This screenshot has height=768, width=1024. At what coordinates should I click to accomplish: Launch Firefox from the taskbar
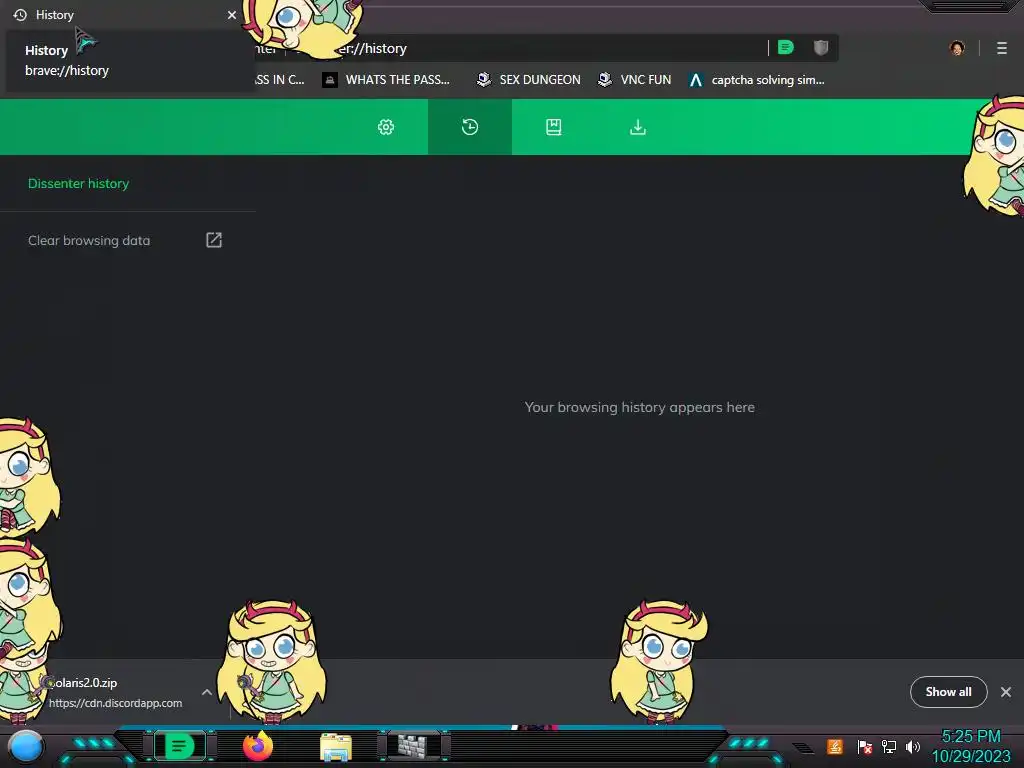[x=257, y=746]
